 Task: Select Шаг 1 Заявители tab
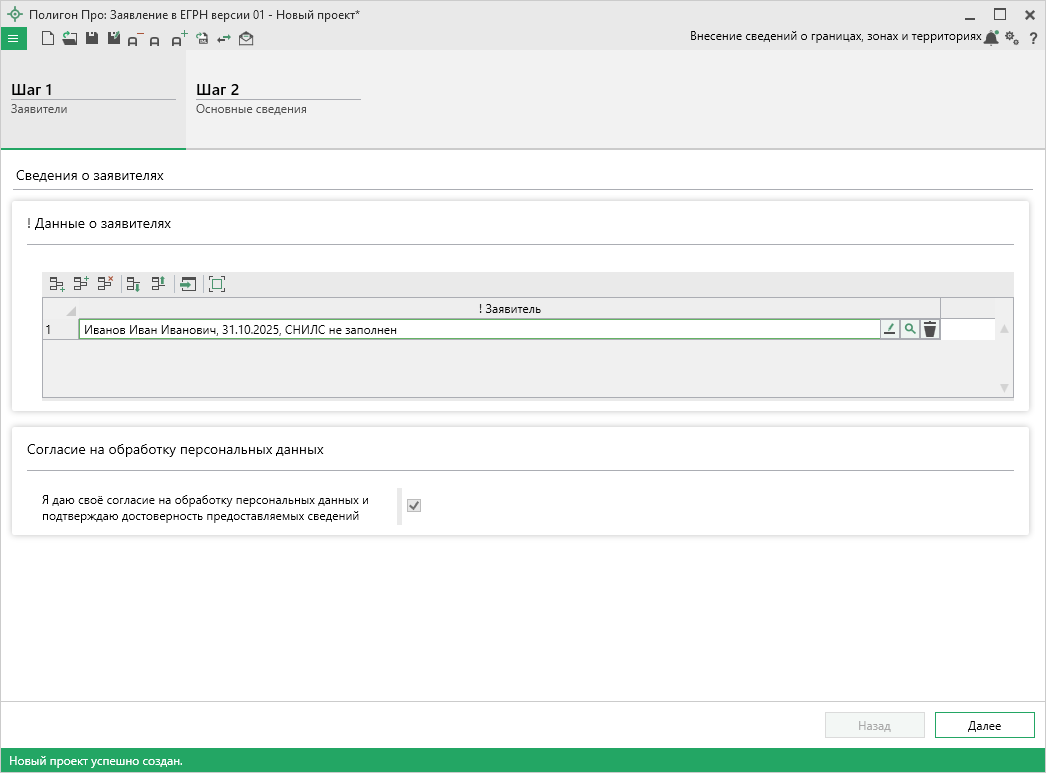click(92, 99)
